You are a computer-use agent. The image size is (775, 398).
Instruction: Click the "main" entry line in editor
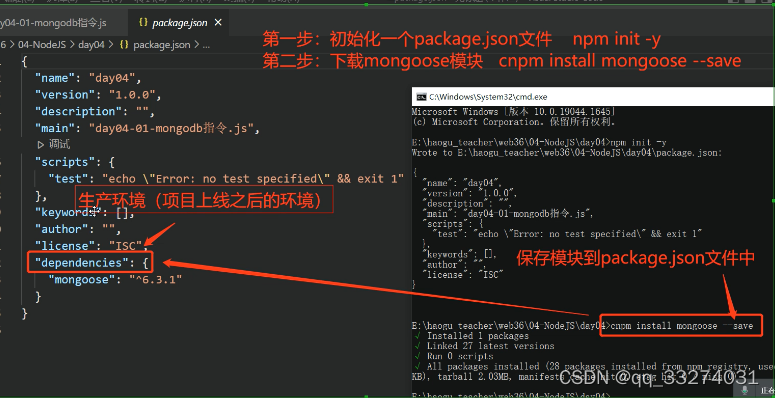[147, 128]
